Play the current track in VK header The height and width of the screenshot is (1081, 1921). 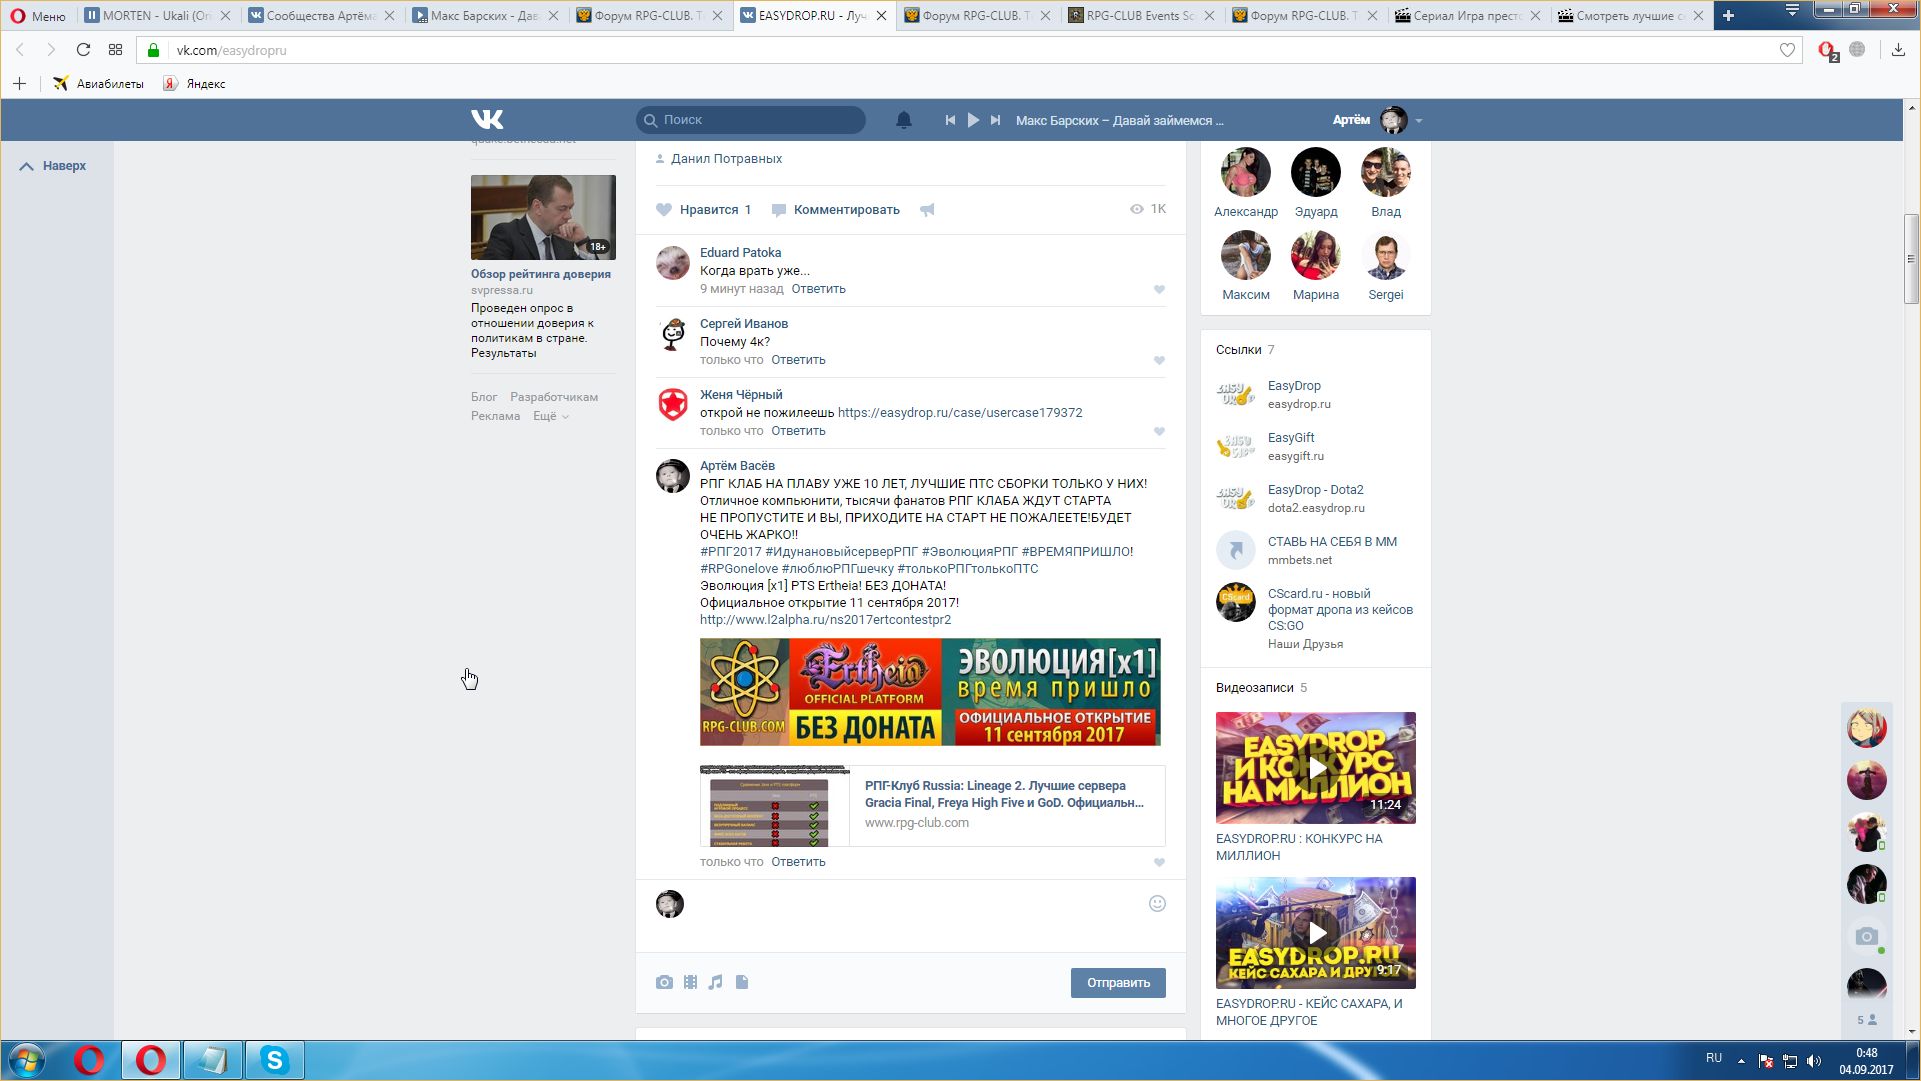[x=973, y=120]
